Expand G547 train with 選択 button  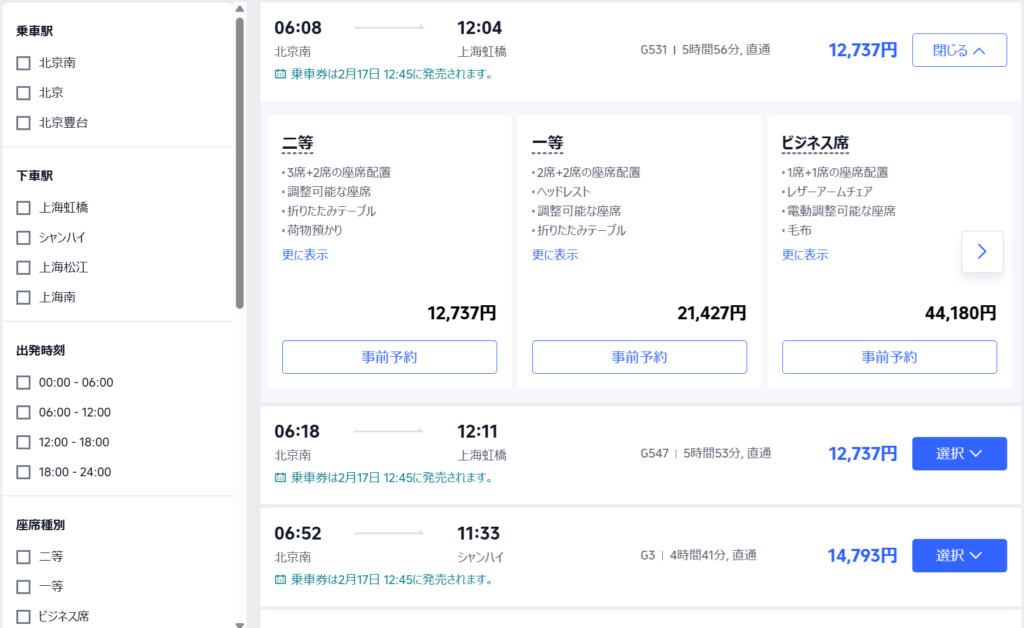(959, 454)
